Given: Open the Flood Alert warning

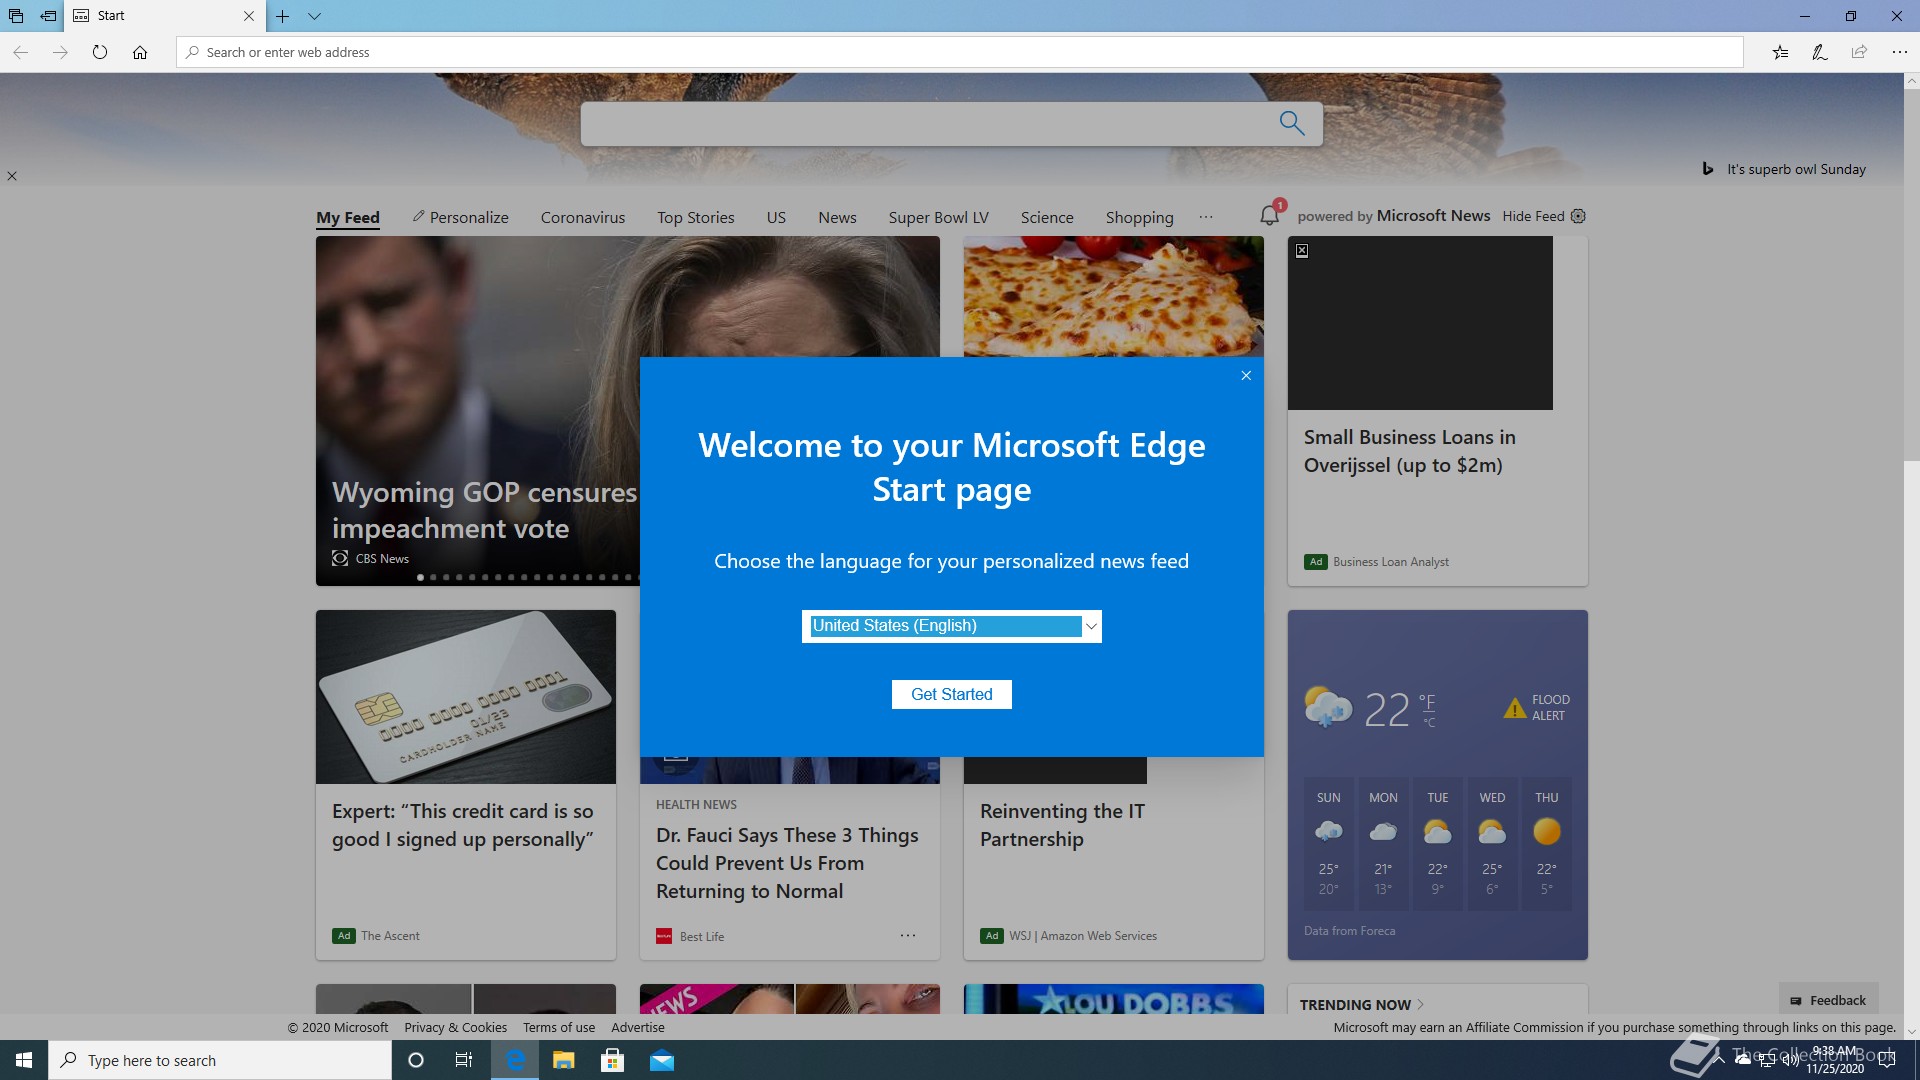Looking at the screenshot, I should 1537,708.
